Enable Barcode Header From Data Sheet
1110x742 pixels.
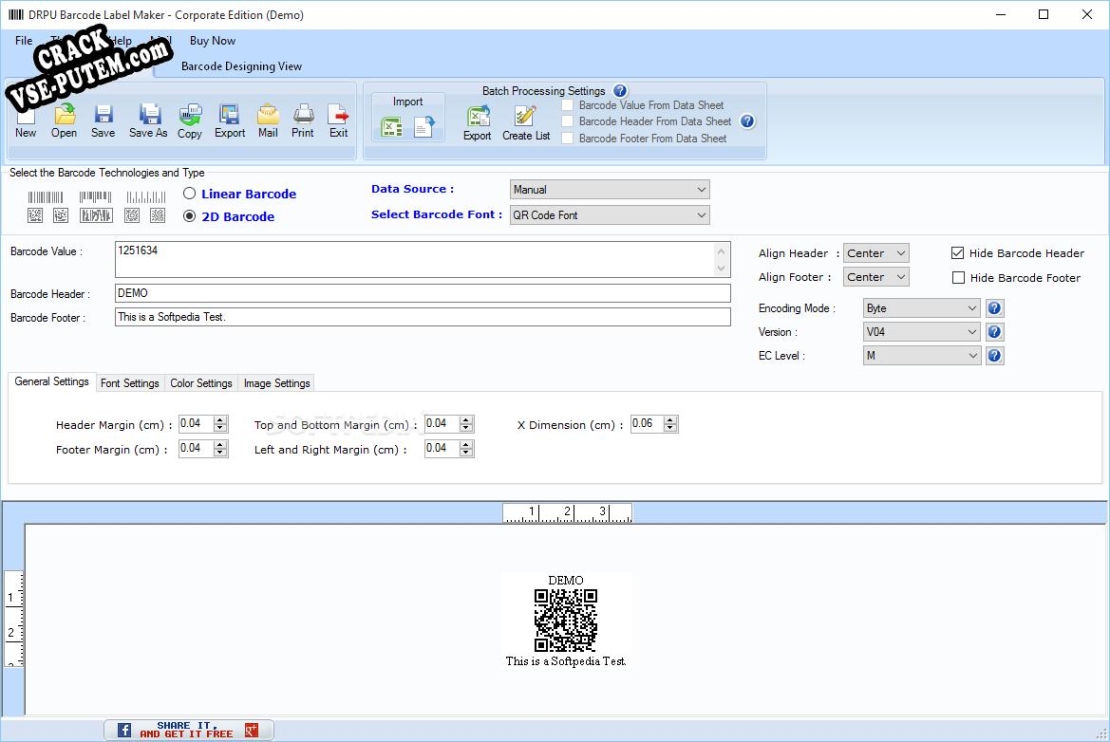tap(567, 121)
